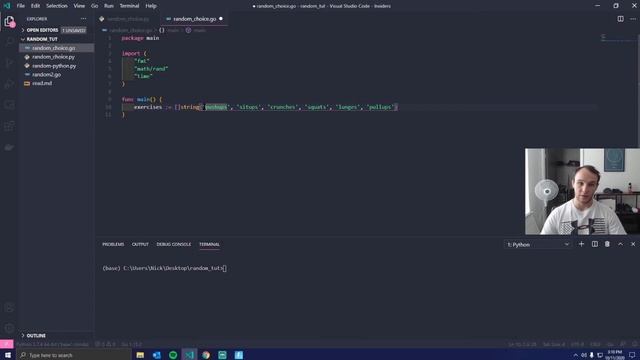
Task: Open Spotify from the taskbar
Action: pyautogui.click(x=173, y=355)
